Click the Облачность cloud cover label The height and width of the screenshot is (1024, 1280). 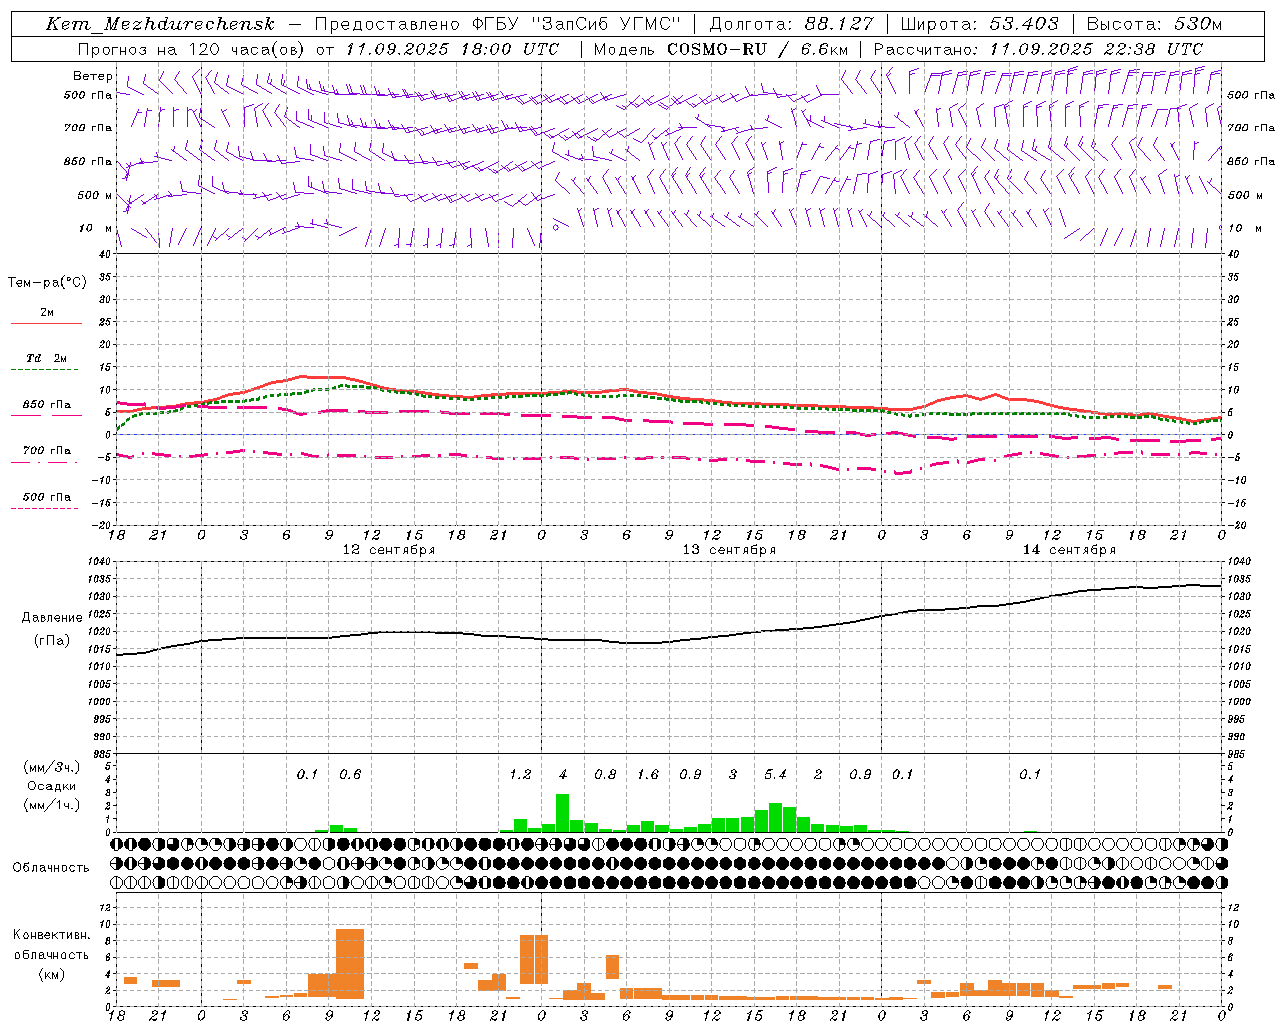[51, 868]
